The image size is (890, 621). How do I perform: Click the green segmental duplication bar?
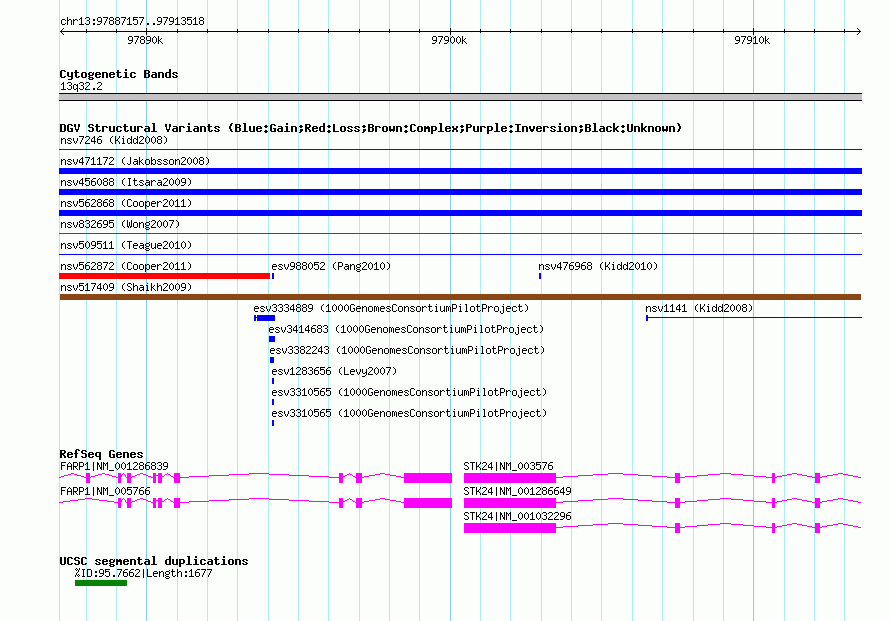[101, 583]
